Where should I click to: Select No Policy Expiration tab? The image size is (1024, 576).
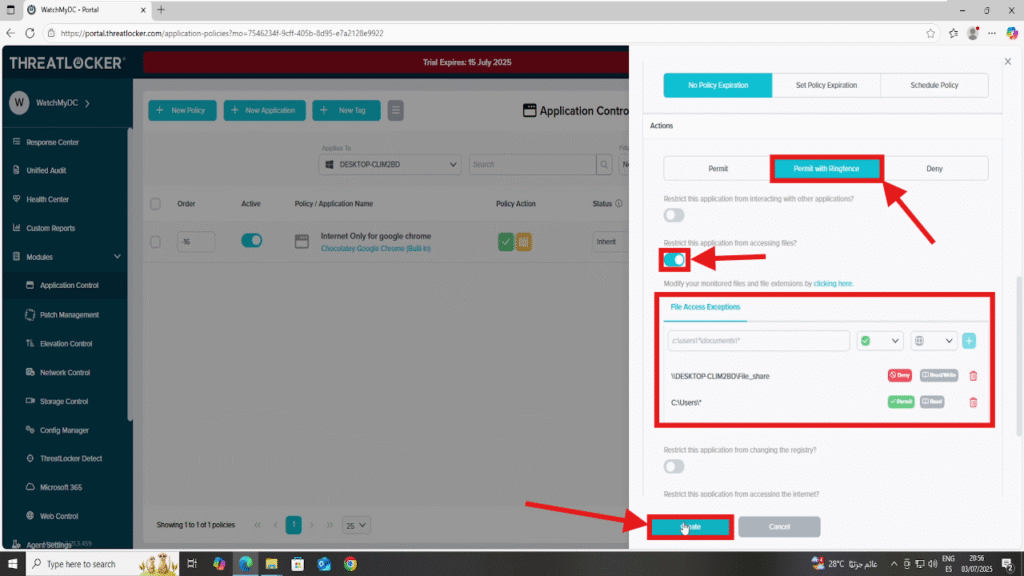(x=718, y=86)
